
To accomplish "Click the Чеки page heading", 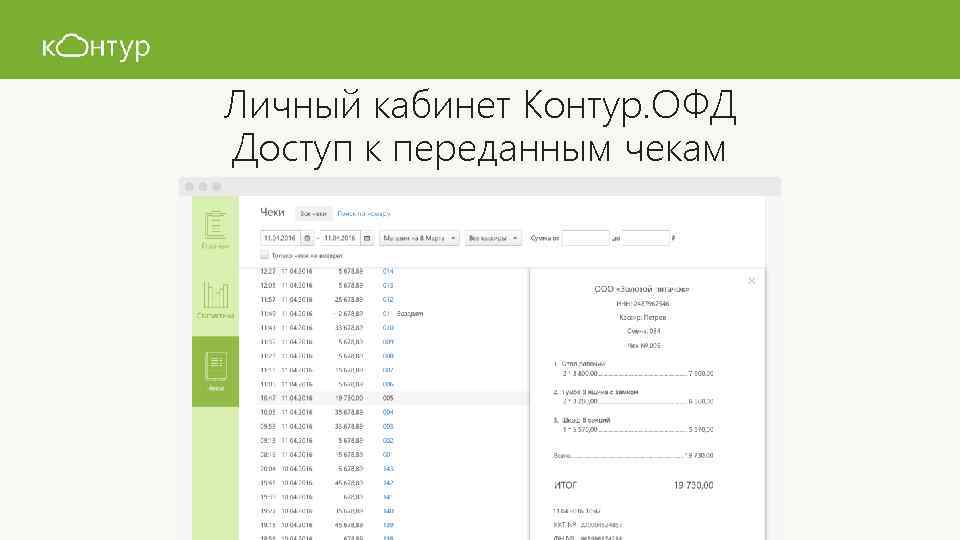I will tap(272, 212).
